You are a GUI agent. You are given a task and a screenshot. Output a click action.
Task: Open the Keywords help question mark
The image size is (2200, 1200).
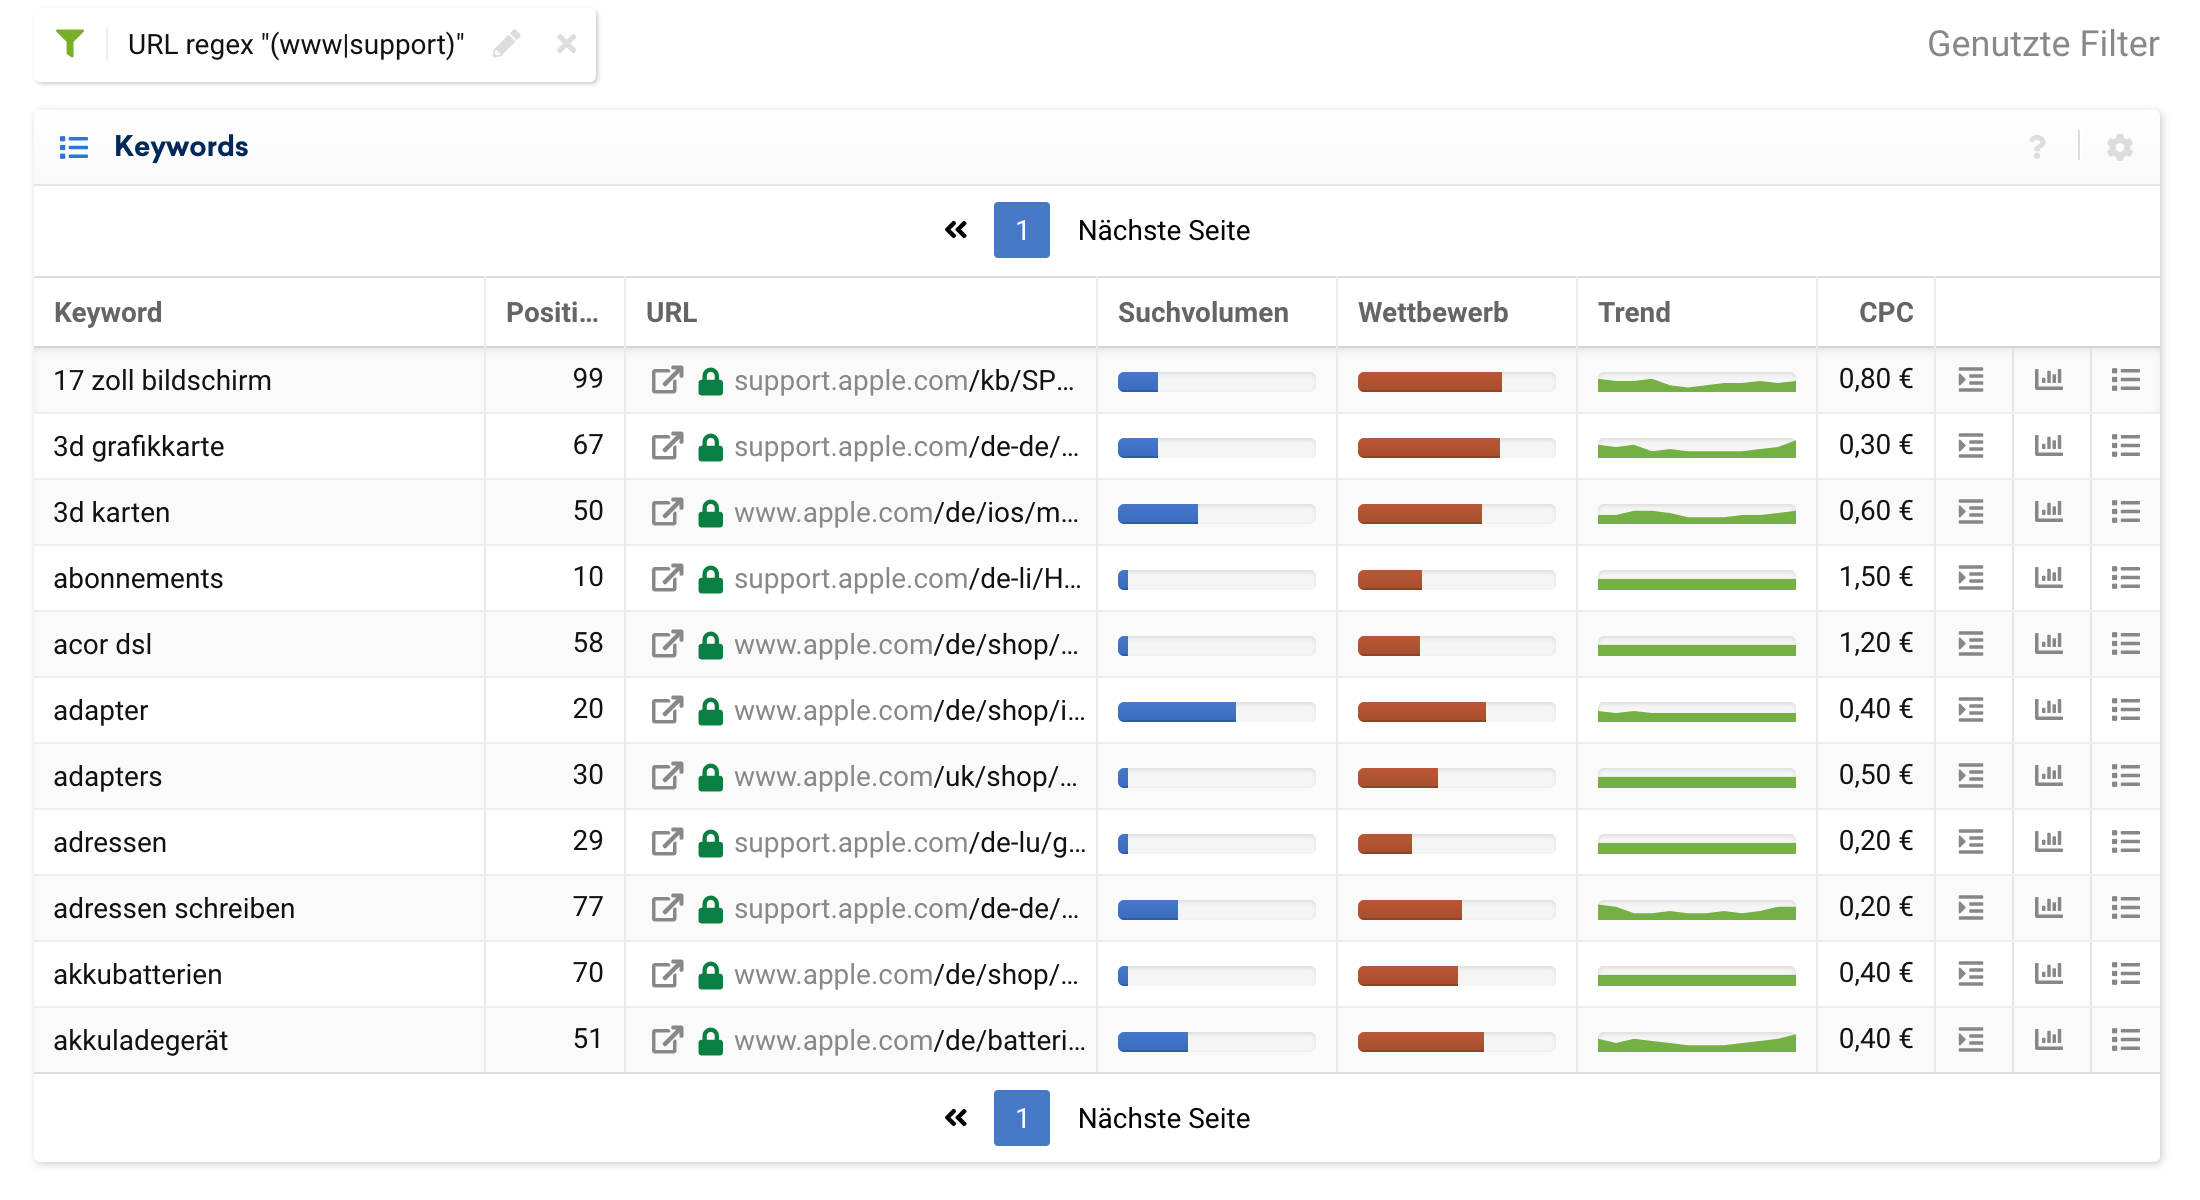pyautogui.click(x=2037, y=147)
